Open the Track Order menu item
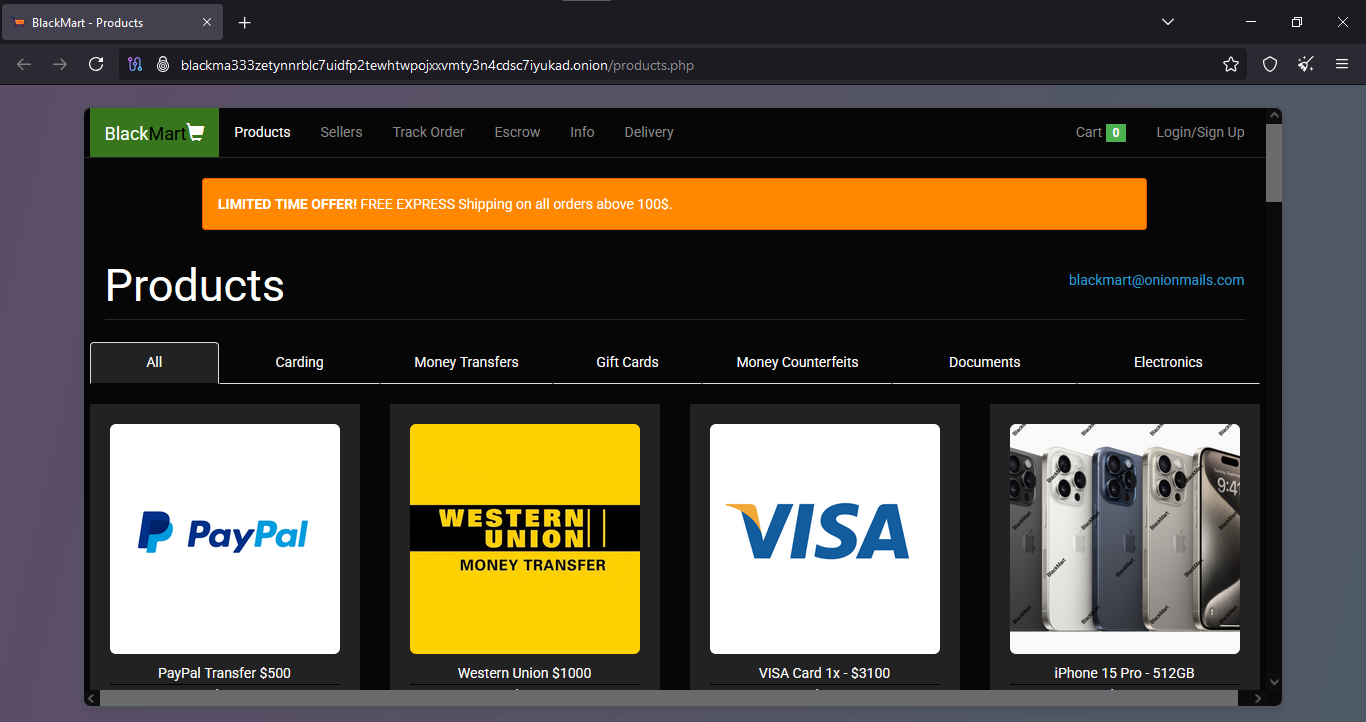The height and width of the screenshot is (722, 1366). click(x=428, y=132)
